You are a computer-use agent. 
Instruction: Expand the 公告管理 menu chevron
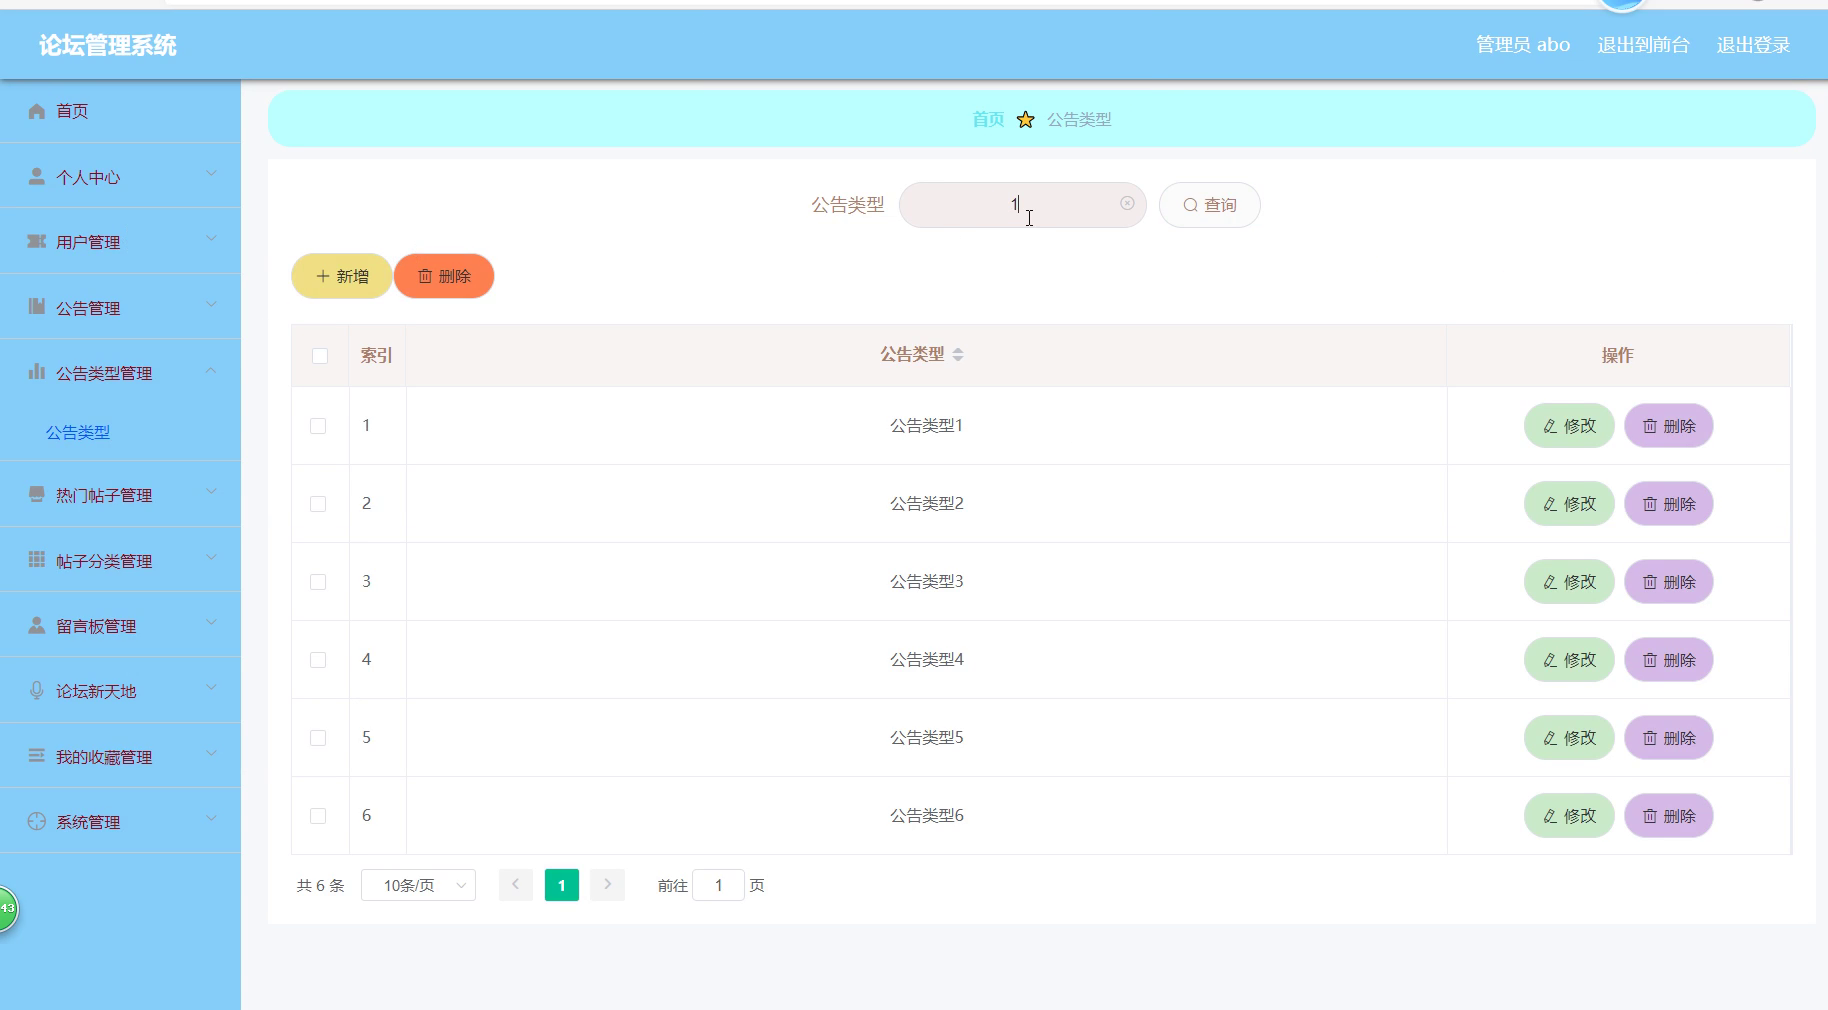[x=211, y=305]
